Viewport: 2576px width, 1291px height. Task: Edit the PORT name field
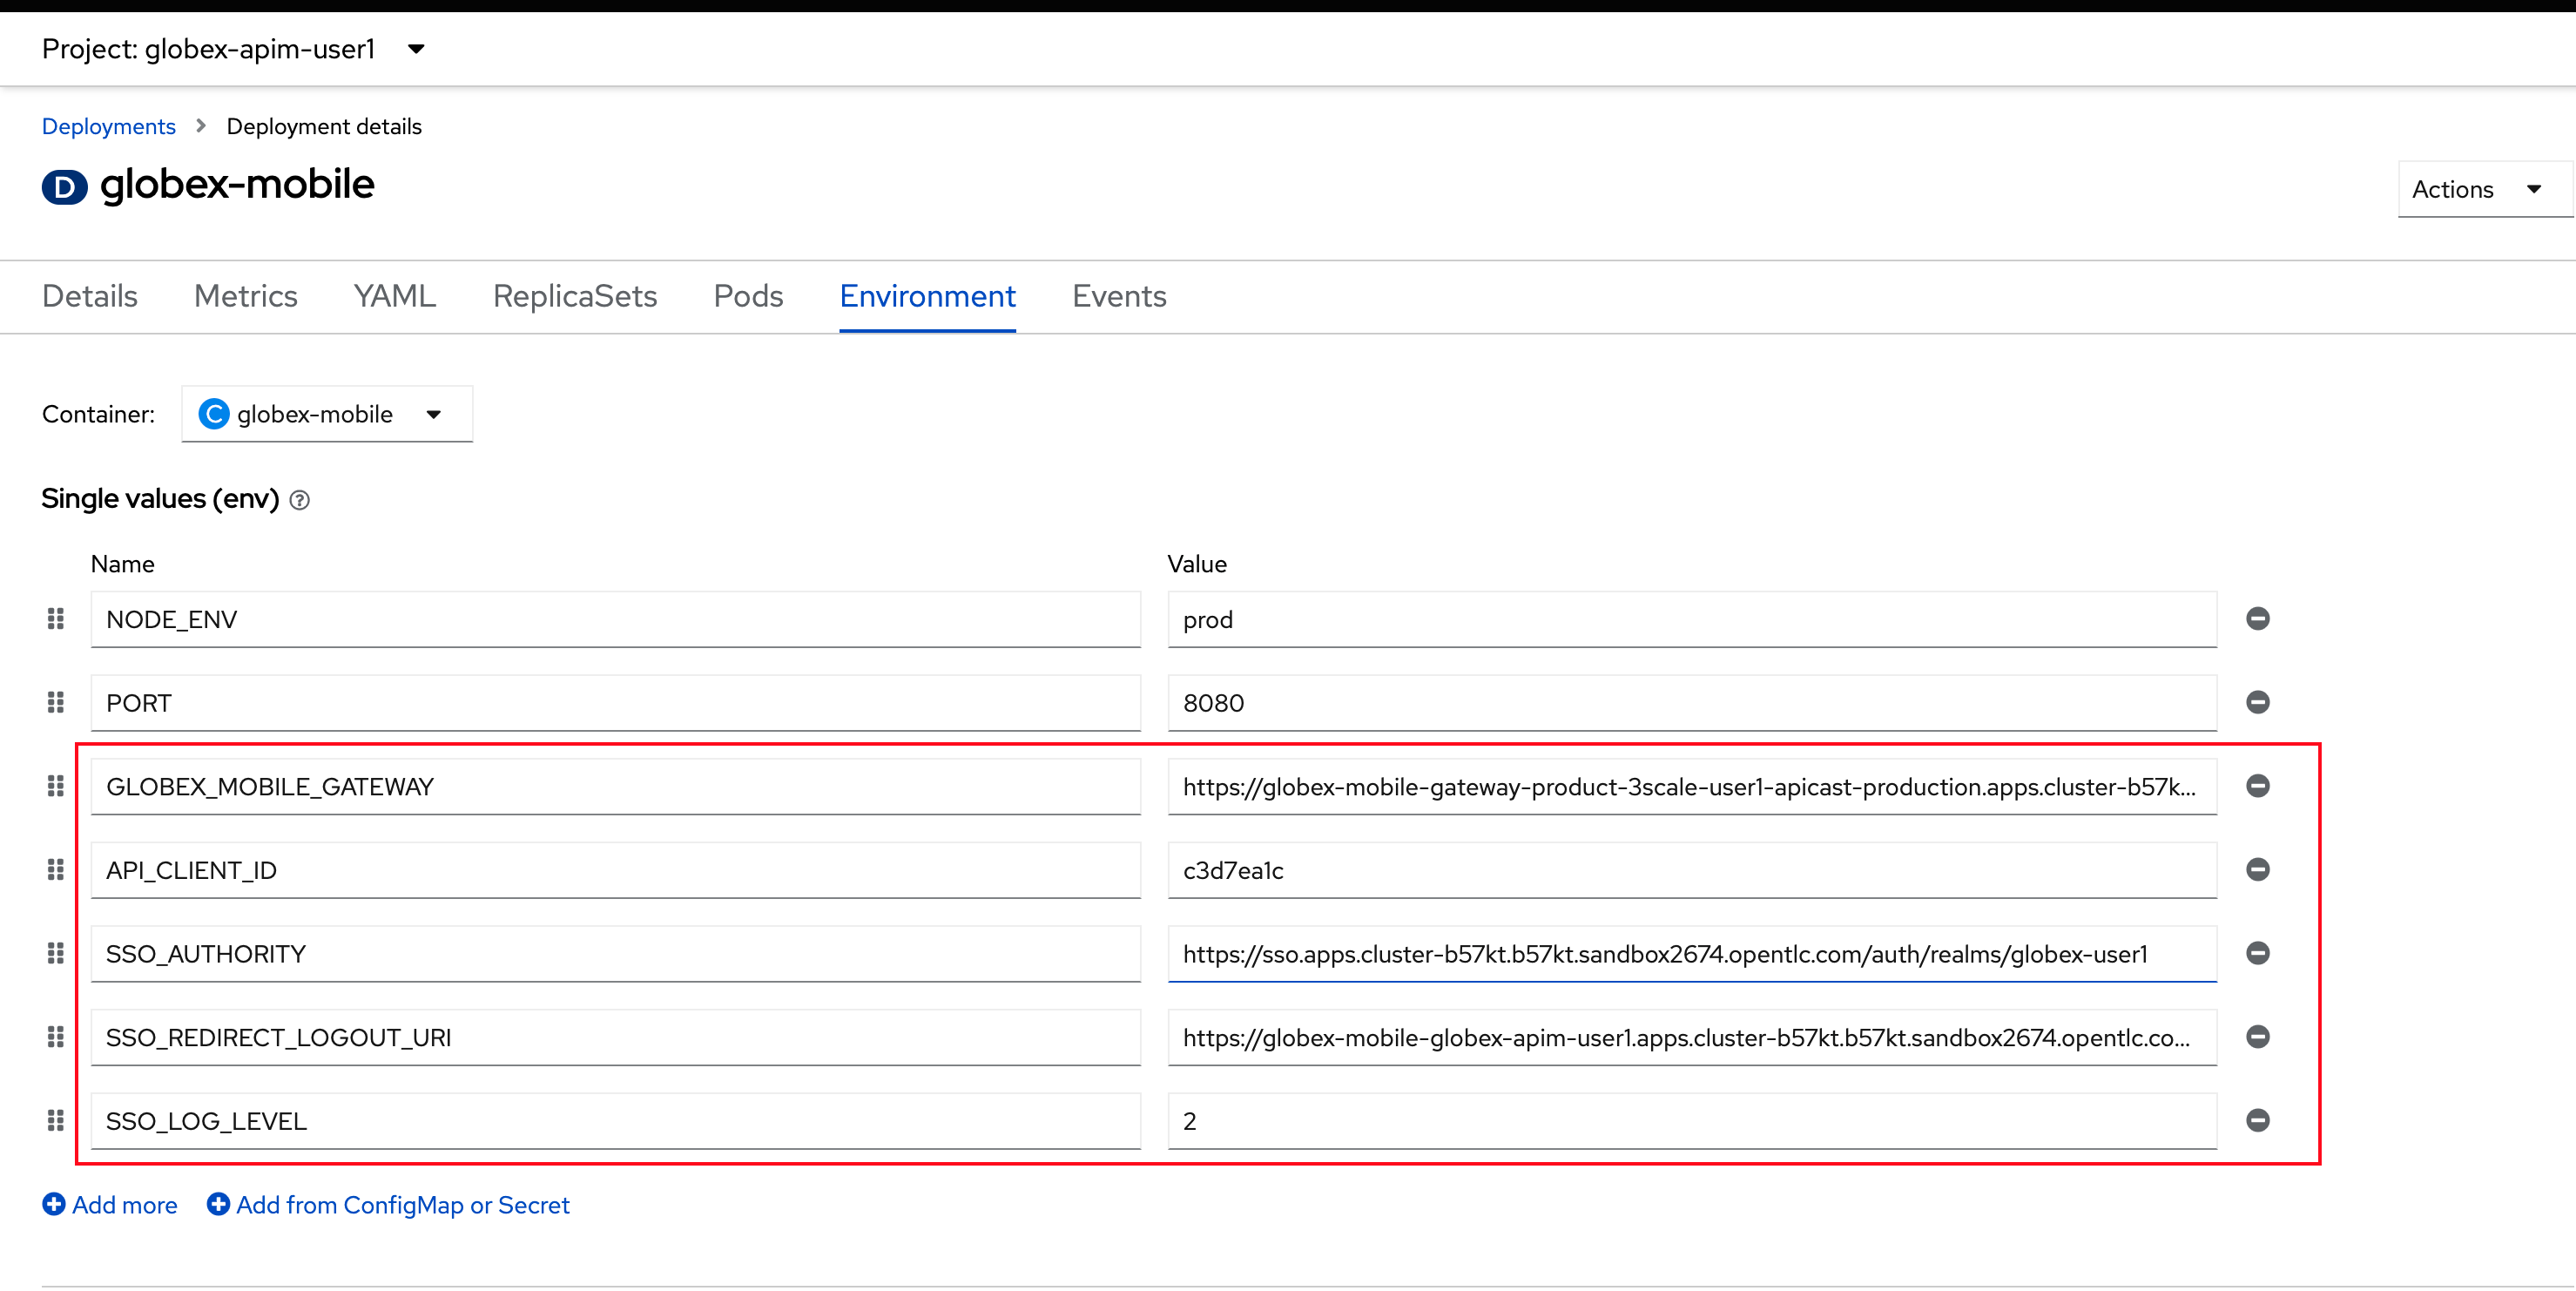coord(615,703)
